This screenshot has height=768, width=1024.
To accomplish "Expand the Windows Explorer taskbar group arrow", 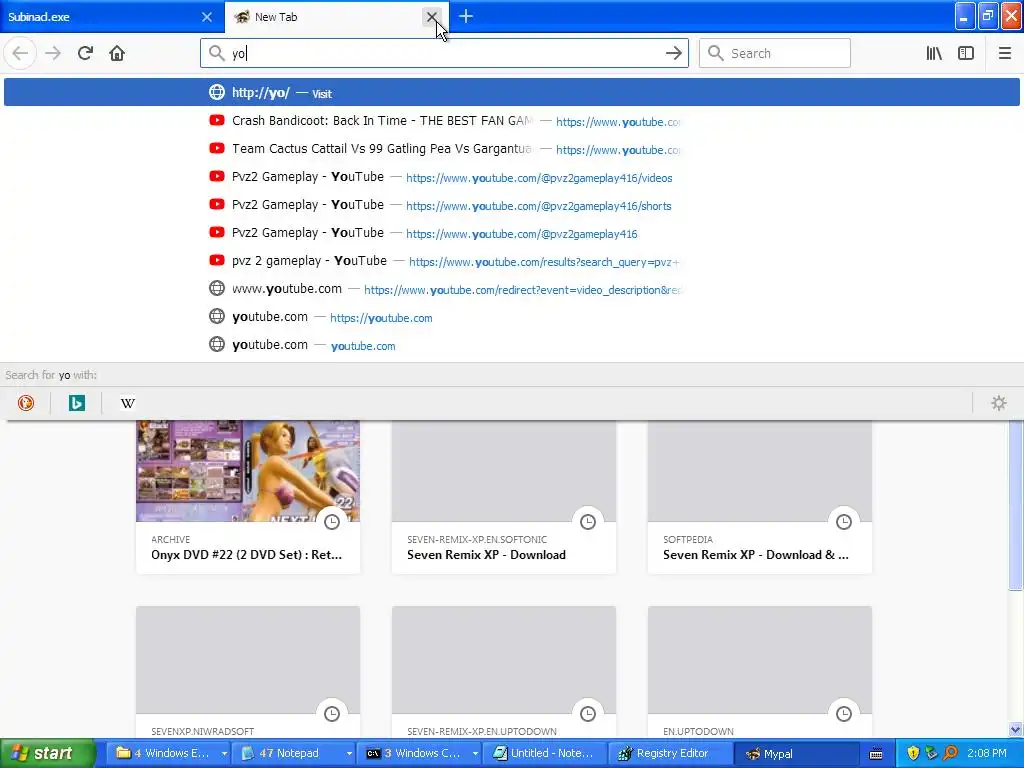I will pyautogui.click(x=224, y=754).
